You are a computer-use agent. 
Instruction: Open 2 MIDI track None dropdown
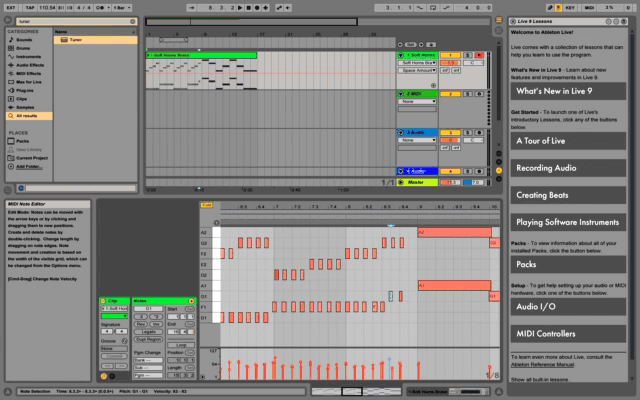tap(417, 101)
